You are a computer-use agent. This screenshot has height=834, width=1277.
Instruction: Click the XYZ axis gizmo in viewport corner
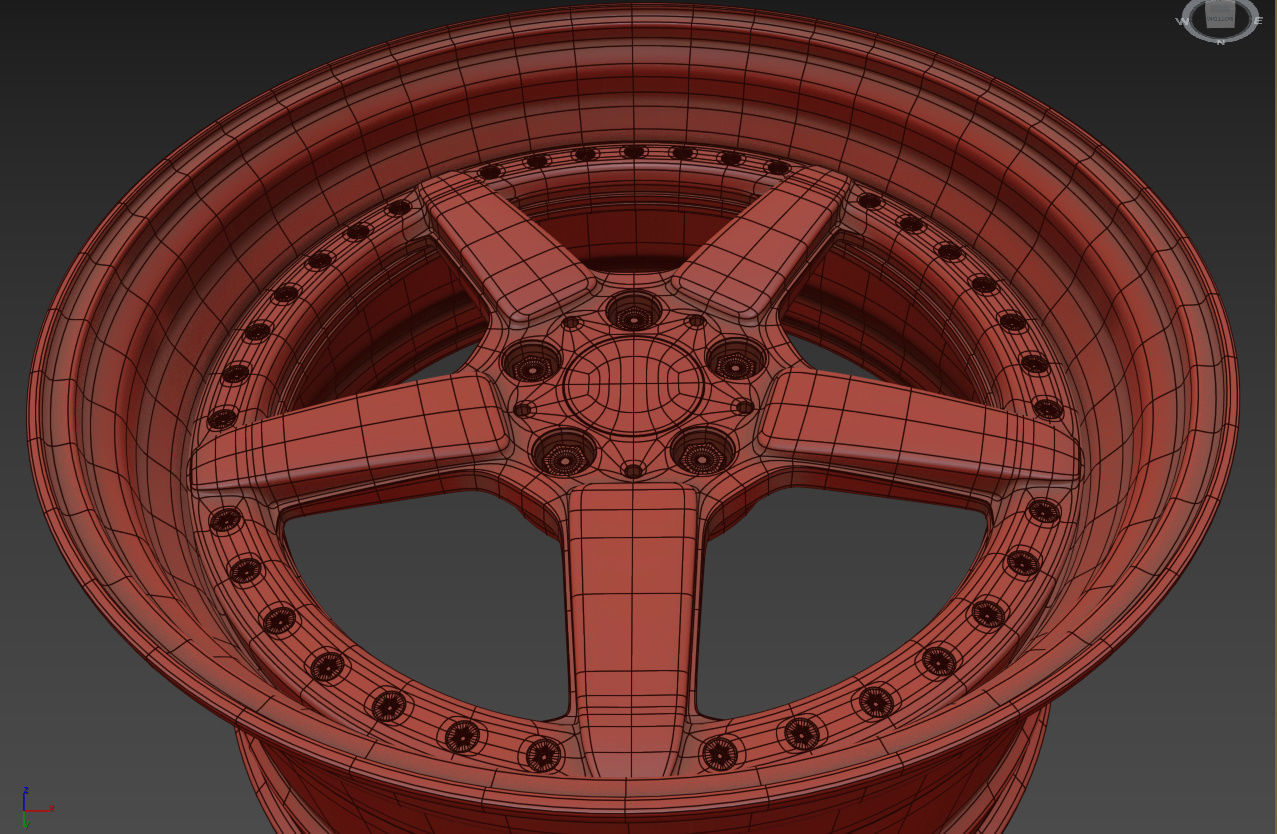tap(37, 807)
